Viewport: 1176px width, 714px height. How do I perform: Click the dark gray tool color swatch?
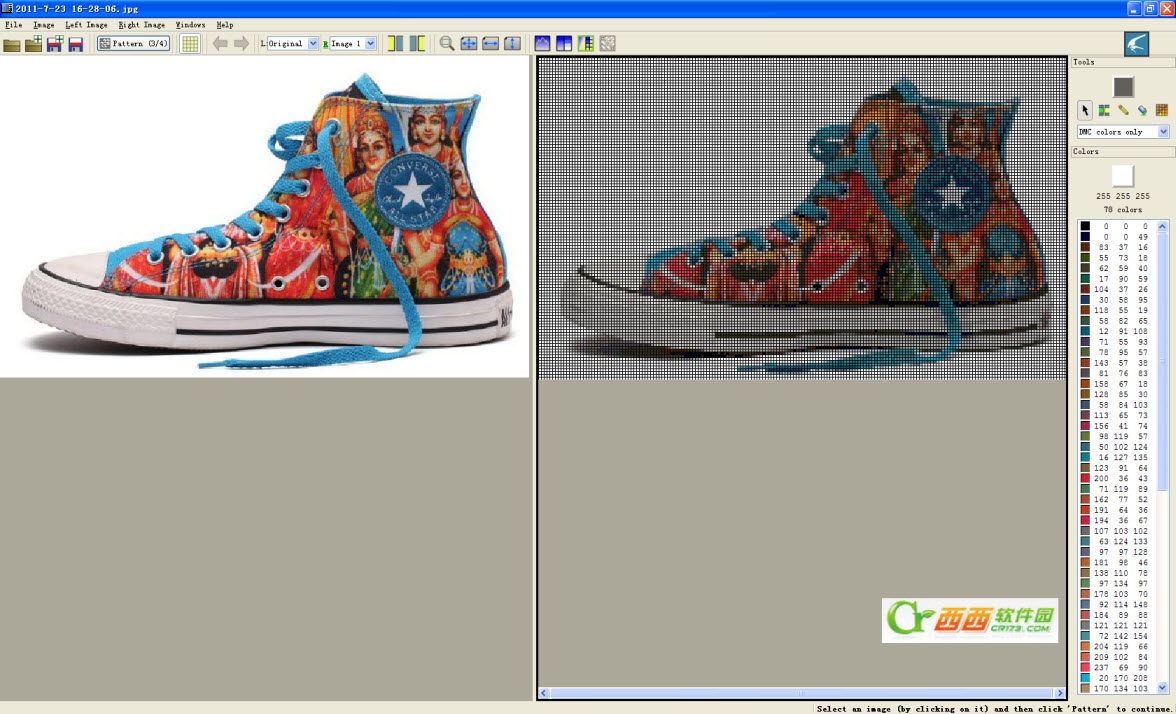[1123, 87]
